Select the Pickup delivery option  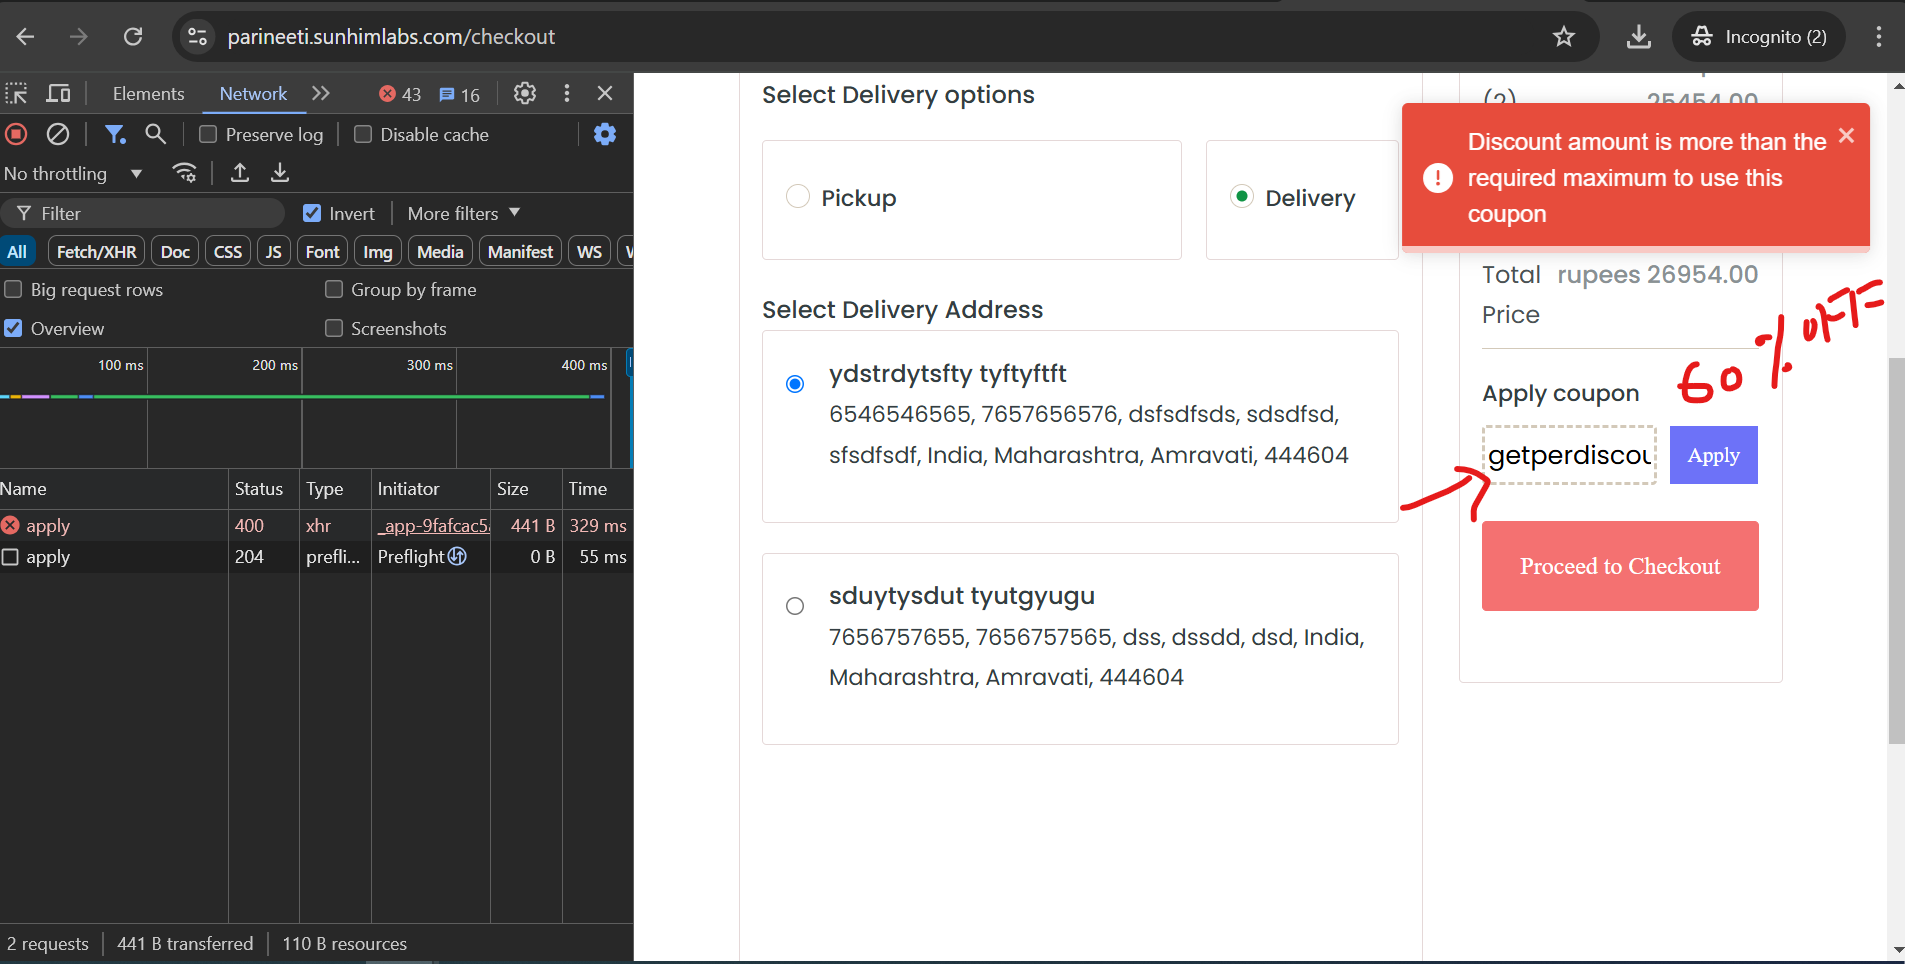pyautogui.click(x=798, y=197)
